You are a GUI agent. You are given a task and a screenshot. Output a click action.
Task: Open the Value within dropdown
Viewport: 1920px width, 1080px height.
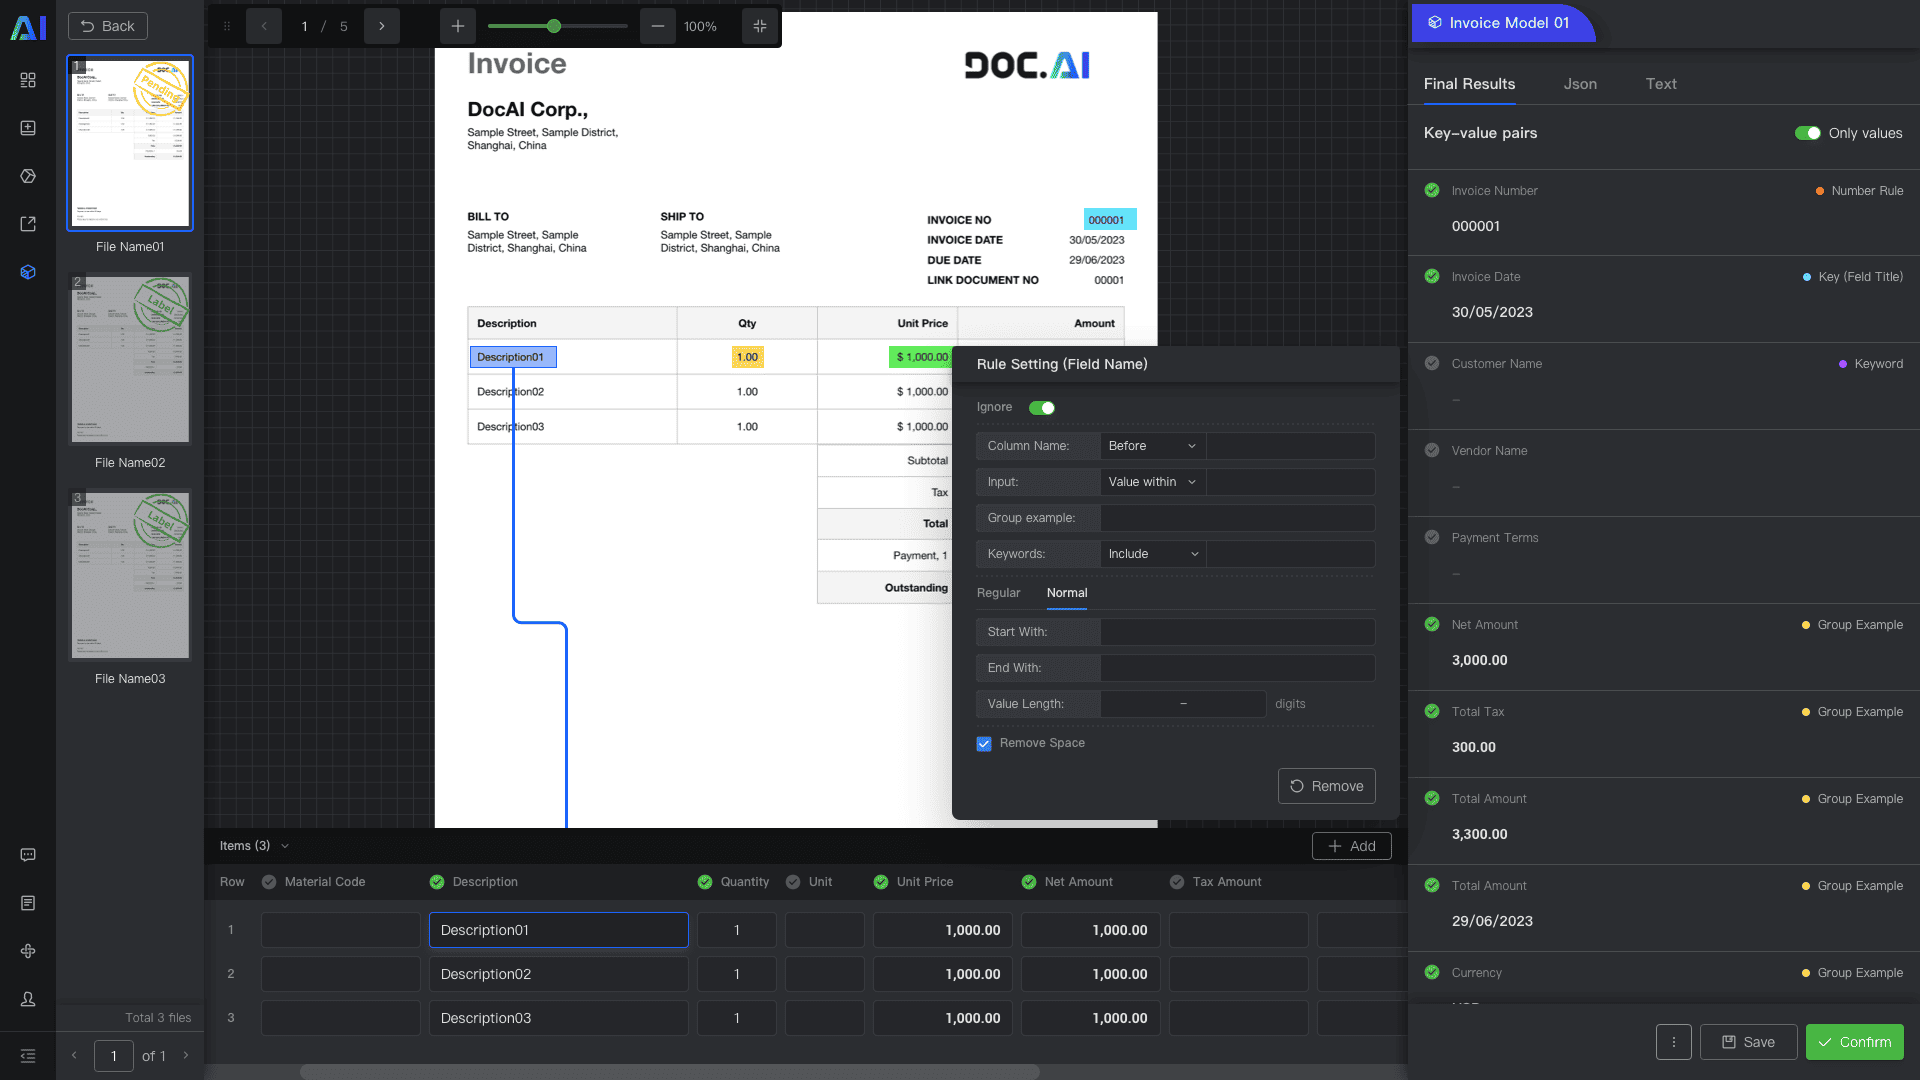[x=1152, y=482]
